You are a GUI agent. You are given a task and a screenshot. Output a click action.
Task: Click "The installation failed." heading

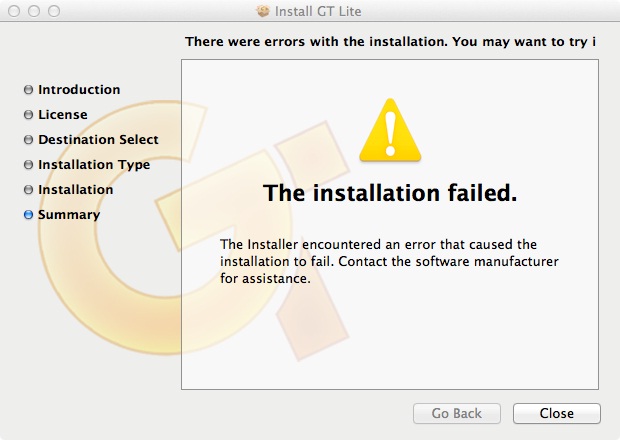pos(390,193)
